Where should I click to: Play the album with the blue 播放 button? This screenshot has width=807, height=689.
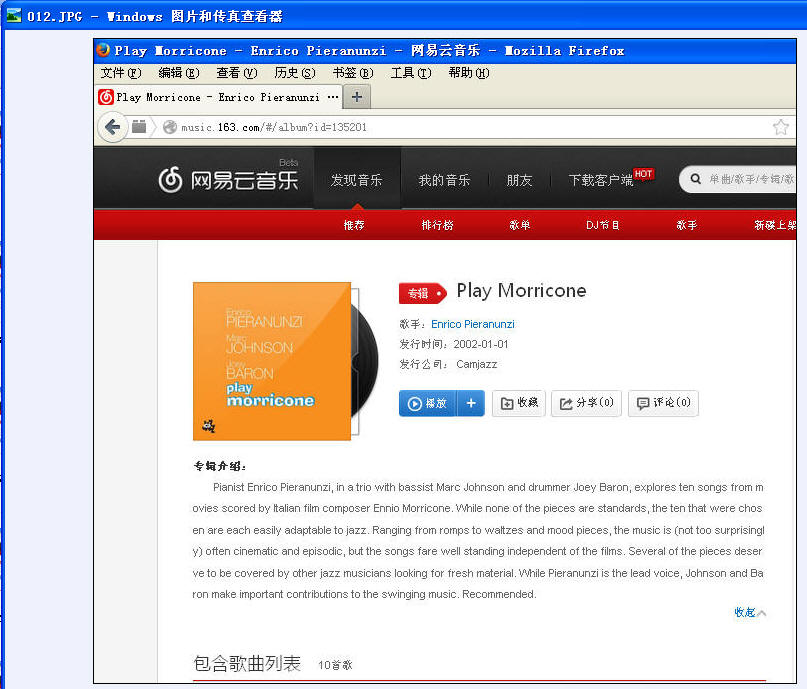coord(428,403)
